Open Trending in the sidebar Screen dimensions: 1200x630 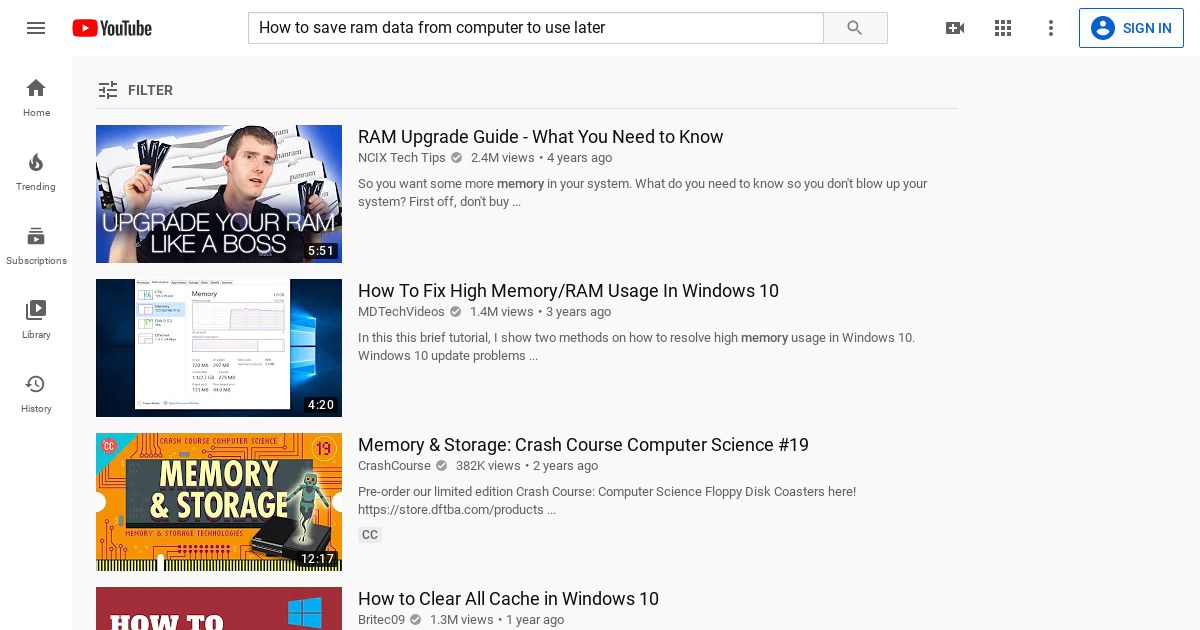coord(36,172)
